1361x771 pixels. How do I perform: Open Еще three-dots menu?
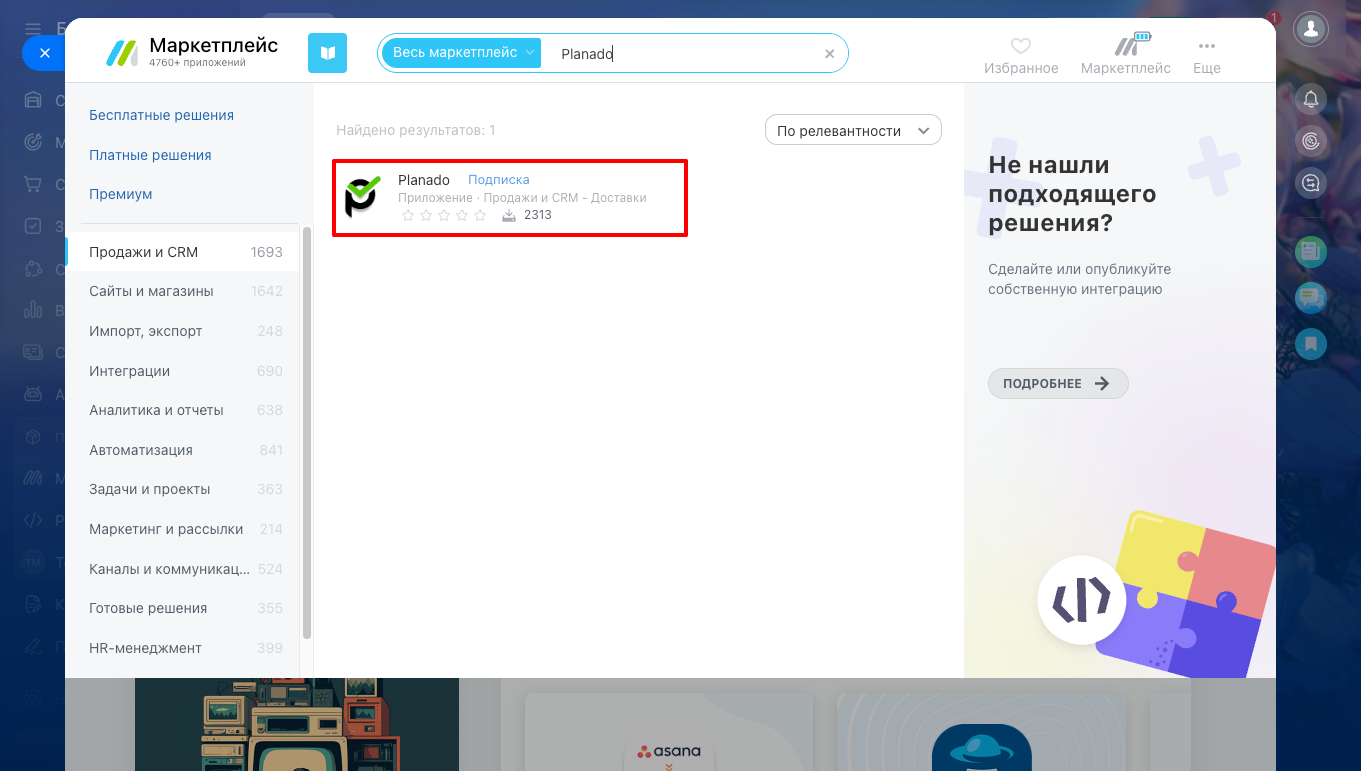pos(1207,46)
